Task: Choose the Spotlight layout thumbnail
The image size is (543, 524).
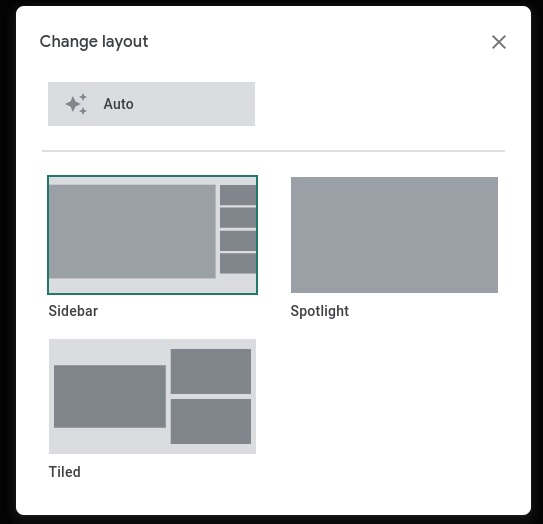Action: (x=394, y=235)
